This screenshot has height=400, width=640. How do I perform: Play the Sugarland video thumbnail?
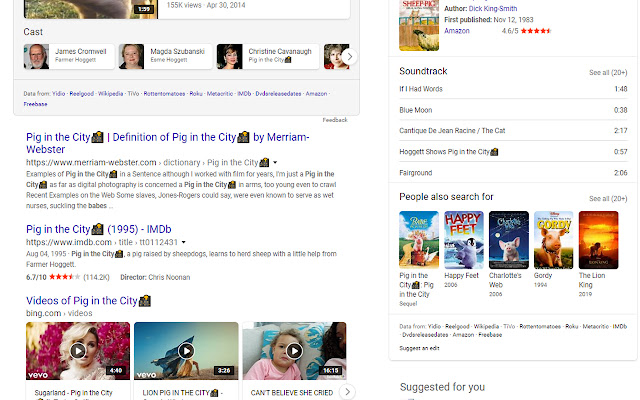coord(78,351)
